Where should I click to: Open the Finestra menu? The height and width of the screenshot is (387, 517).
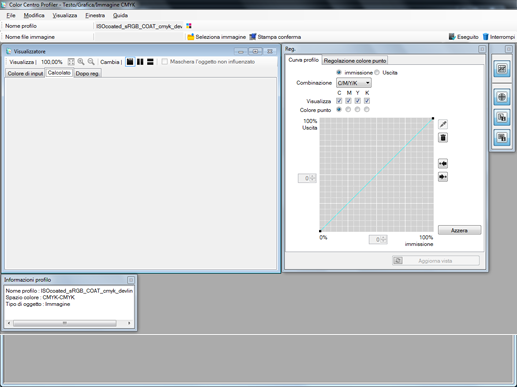[95, 15]
